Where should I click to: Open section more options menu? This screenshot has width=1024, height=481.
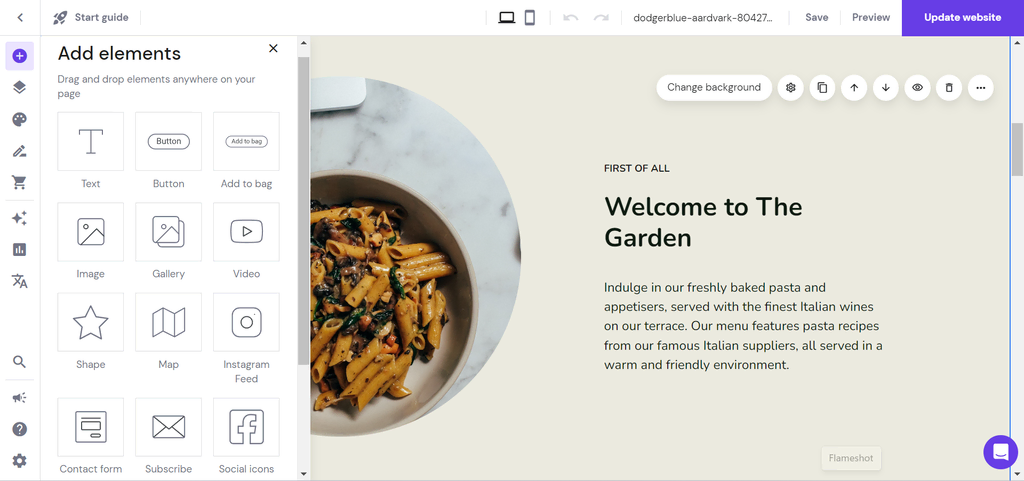[x=980, y=87]
